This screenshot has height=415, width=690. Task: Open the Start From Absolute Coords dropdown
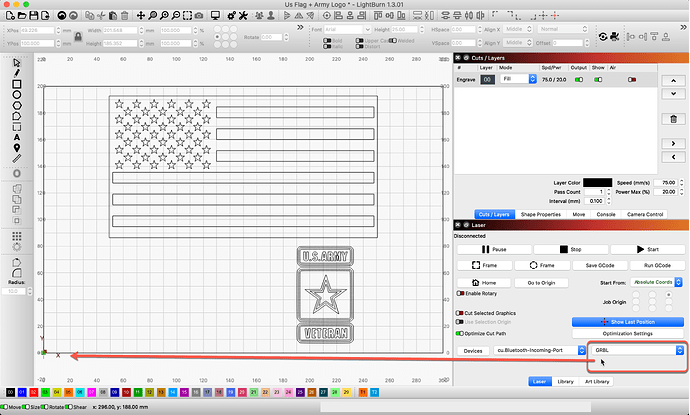(656, 282)
